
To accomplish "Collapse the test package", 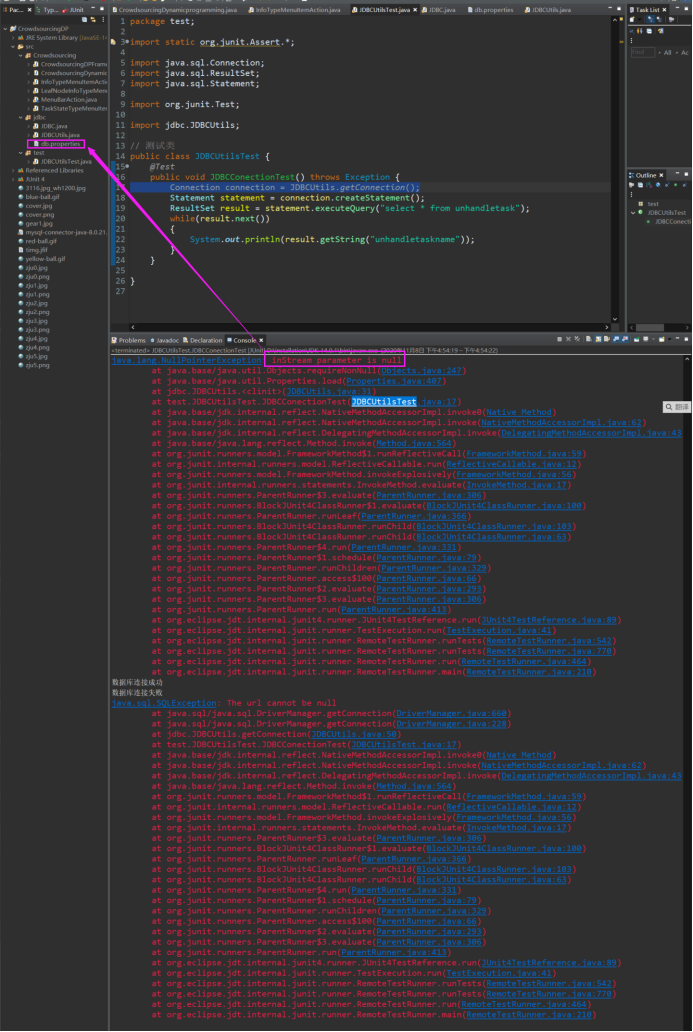I will tap(20, 153).
